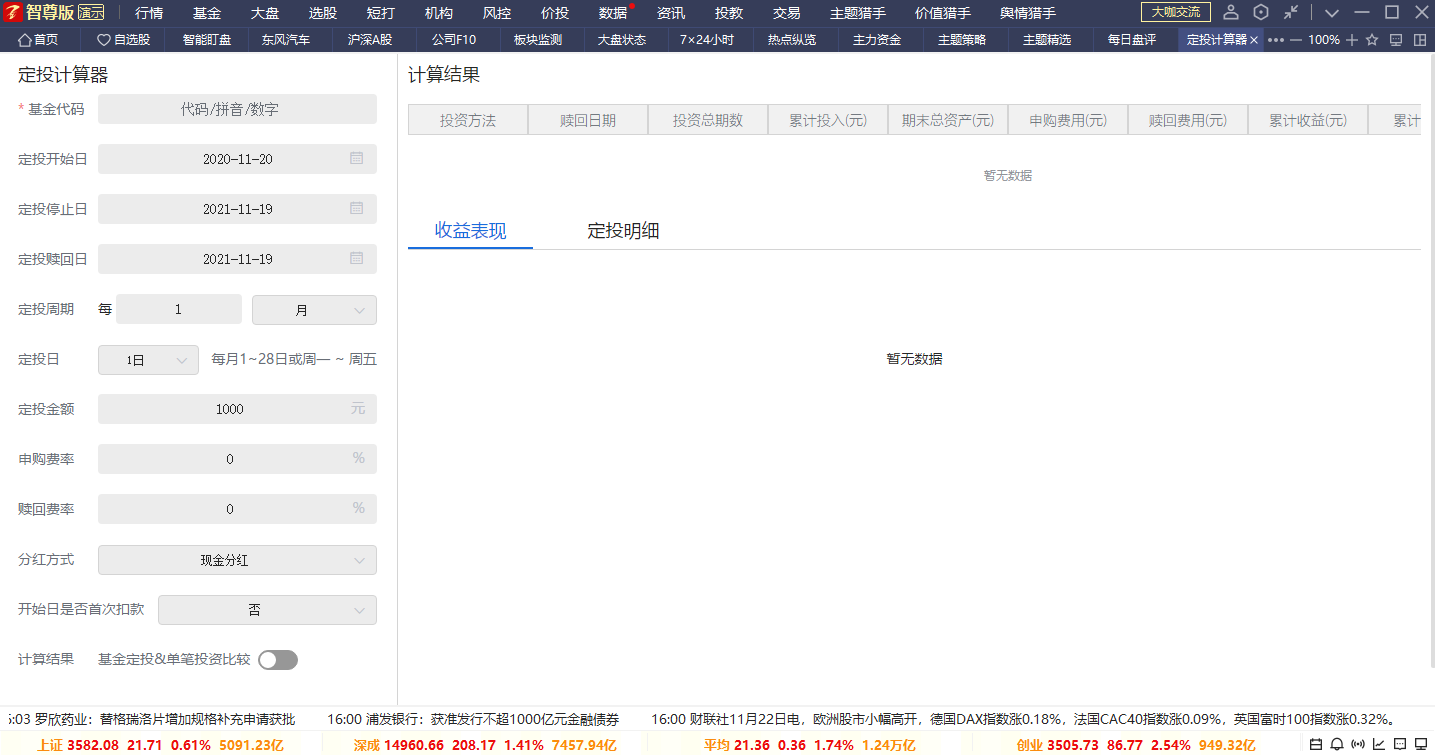Viewport: 1435px width, 755px height.
Task: Switch to the 定投明细 tab
Action: (x=623, y=231)
